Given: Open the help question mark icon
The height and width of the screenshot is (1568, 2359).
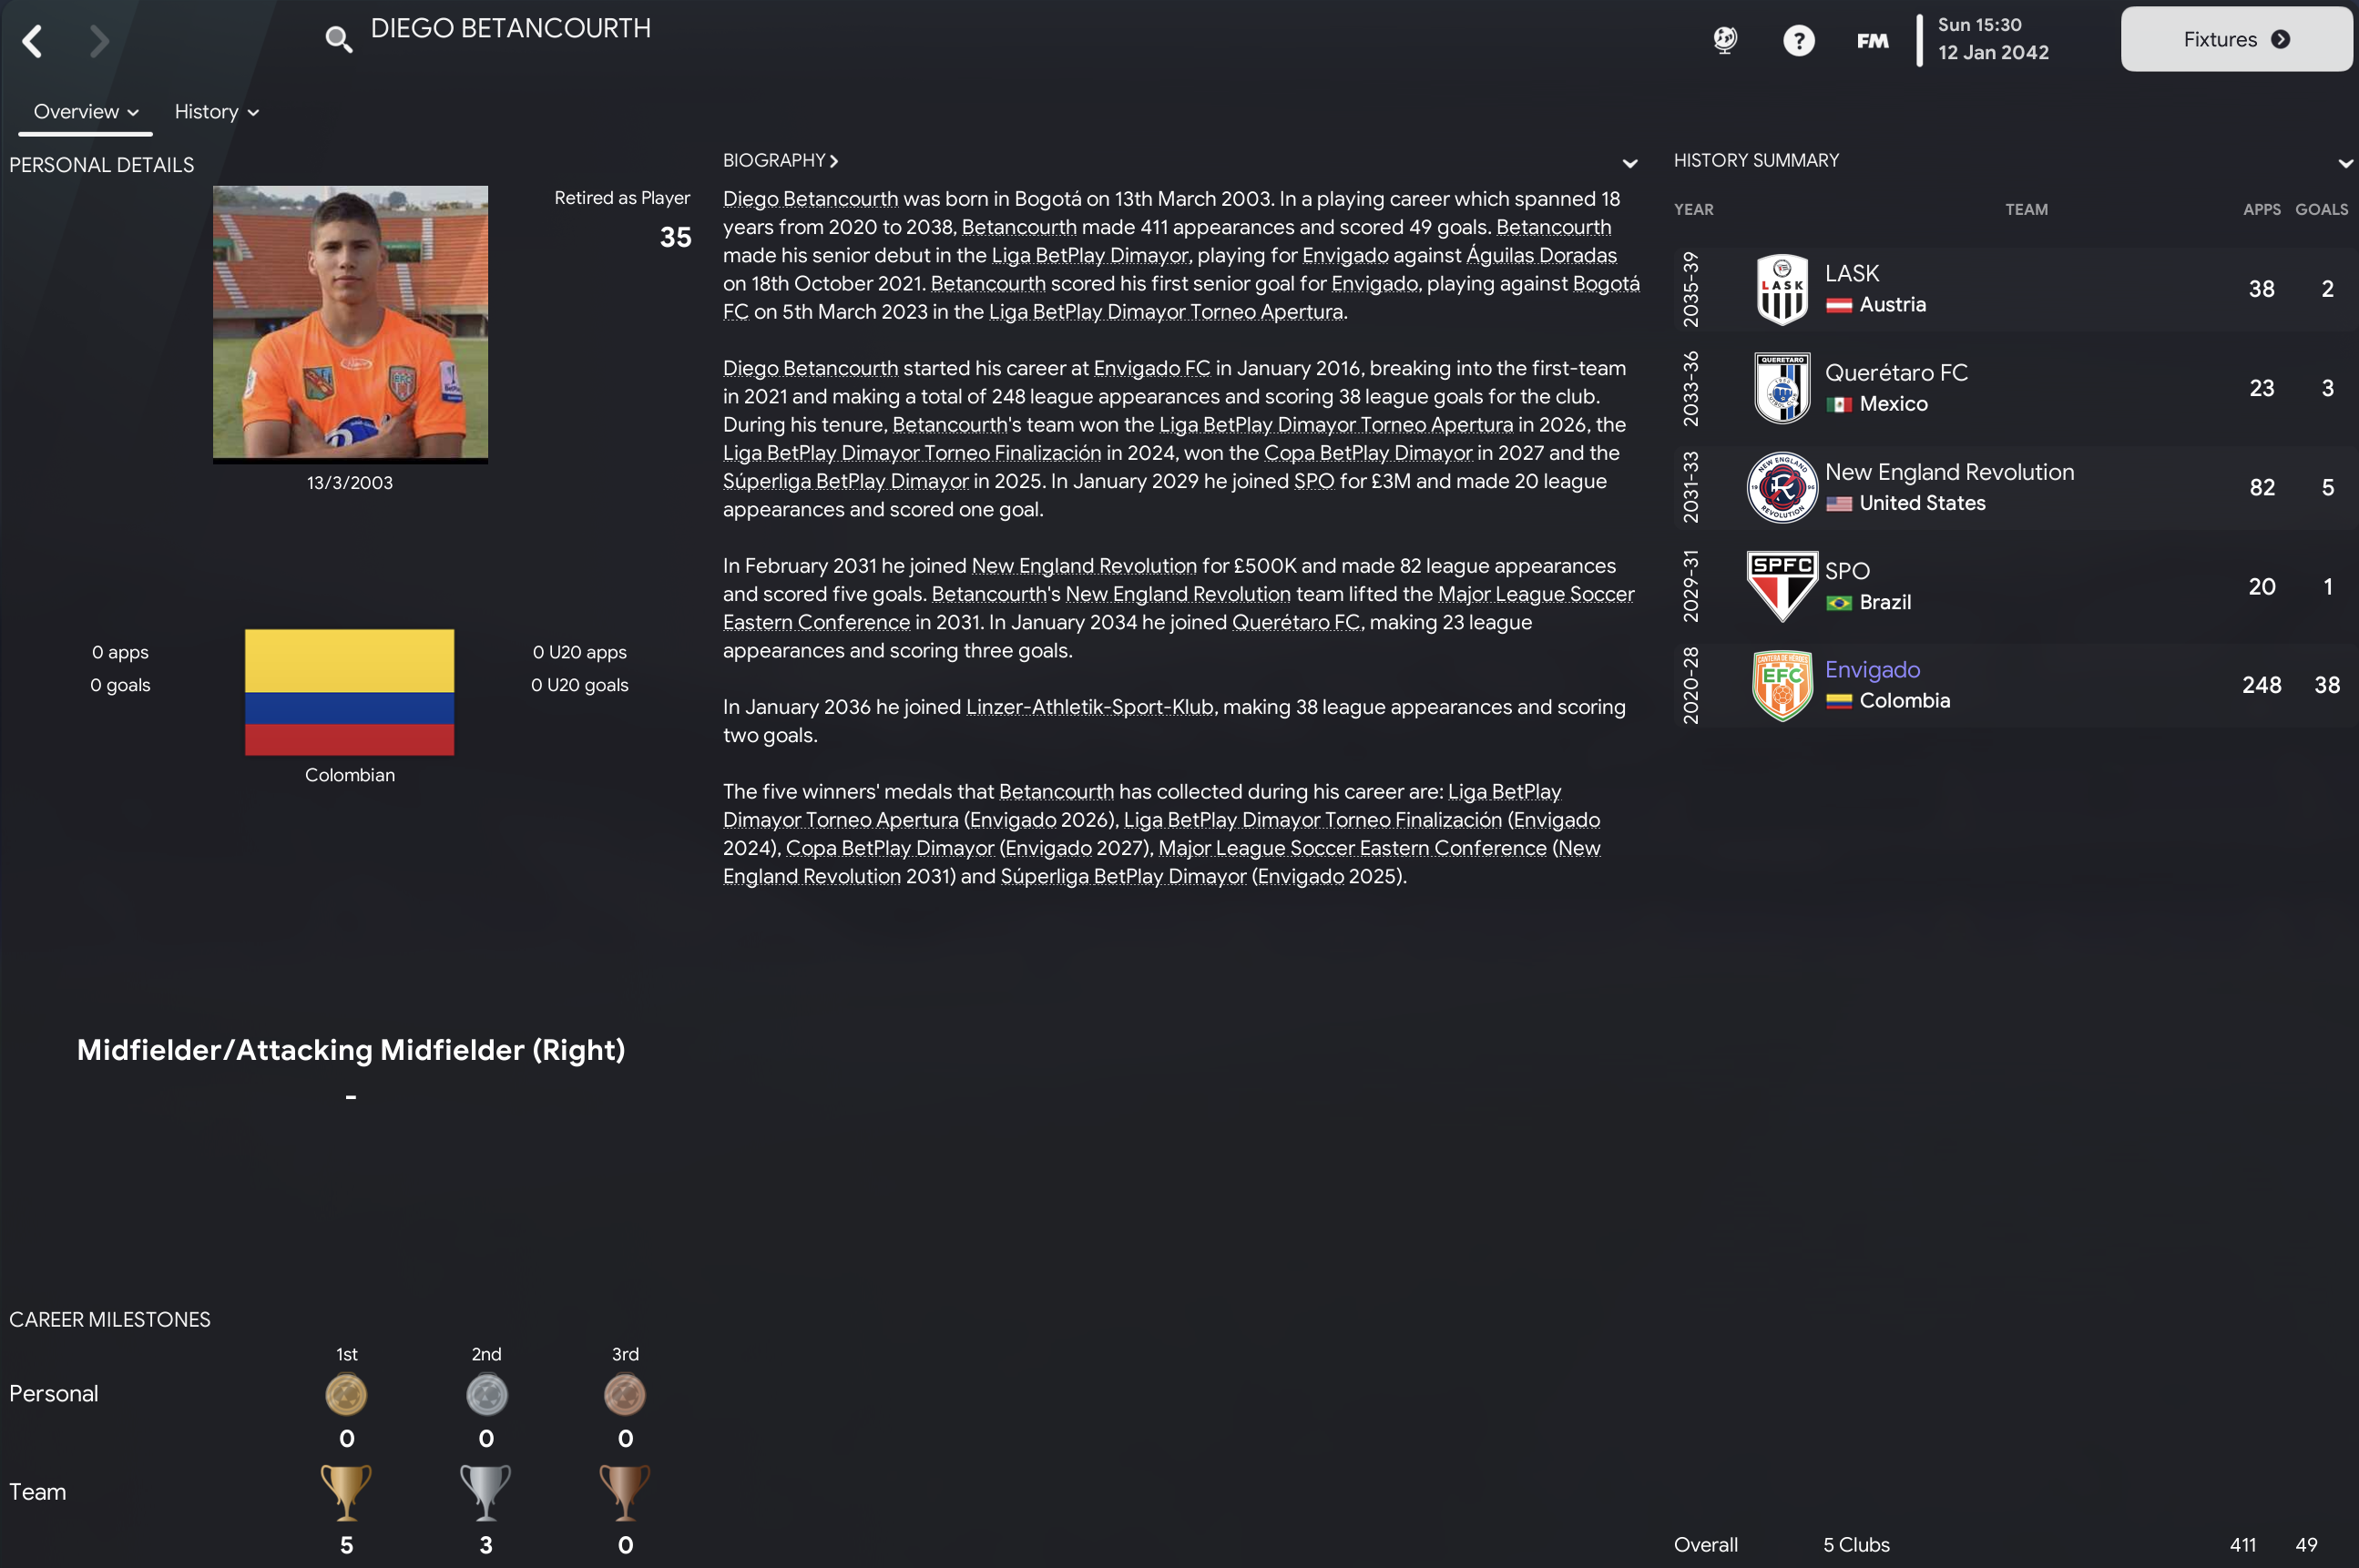Looking at the screenshot, I should (1798, 41).
